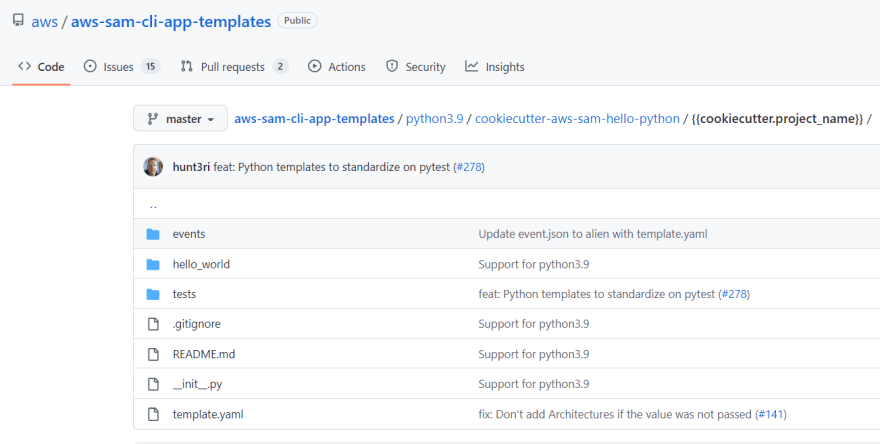Image resolution: width=880 pixels, height=444 pixels.
Task: Click the Issues circle-dot icon
Action: tap(90, 66)
